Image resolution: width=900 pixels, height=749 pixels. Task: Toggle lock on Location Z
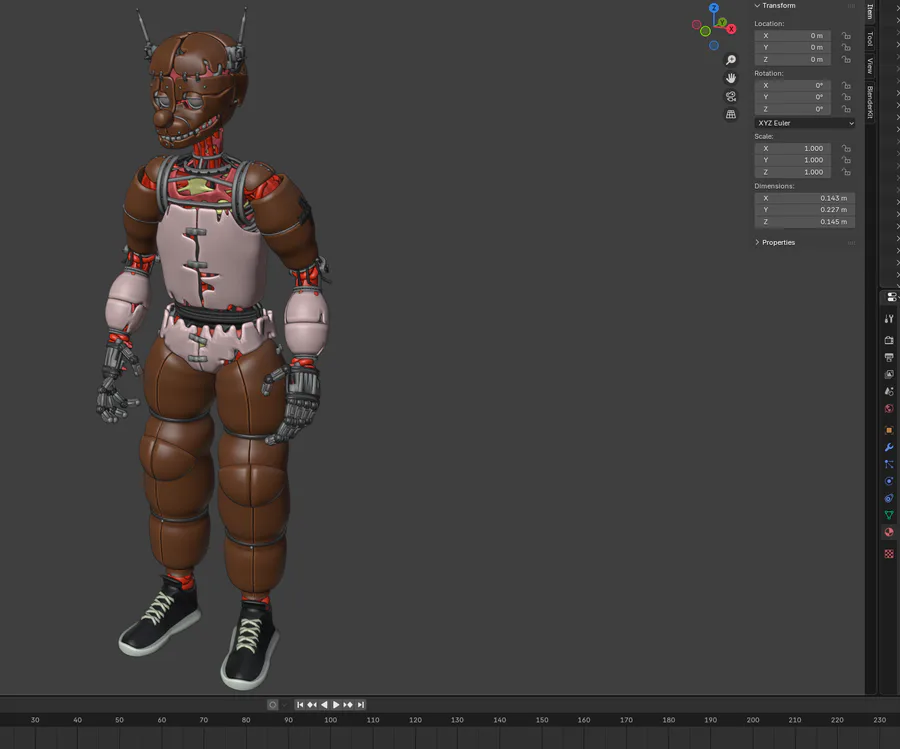click(846, 60)
